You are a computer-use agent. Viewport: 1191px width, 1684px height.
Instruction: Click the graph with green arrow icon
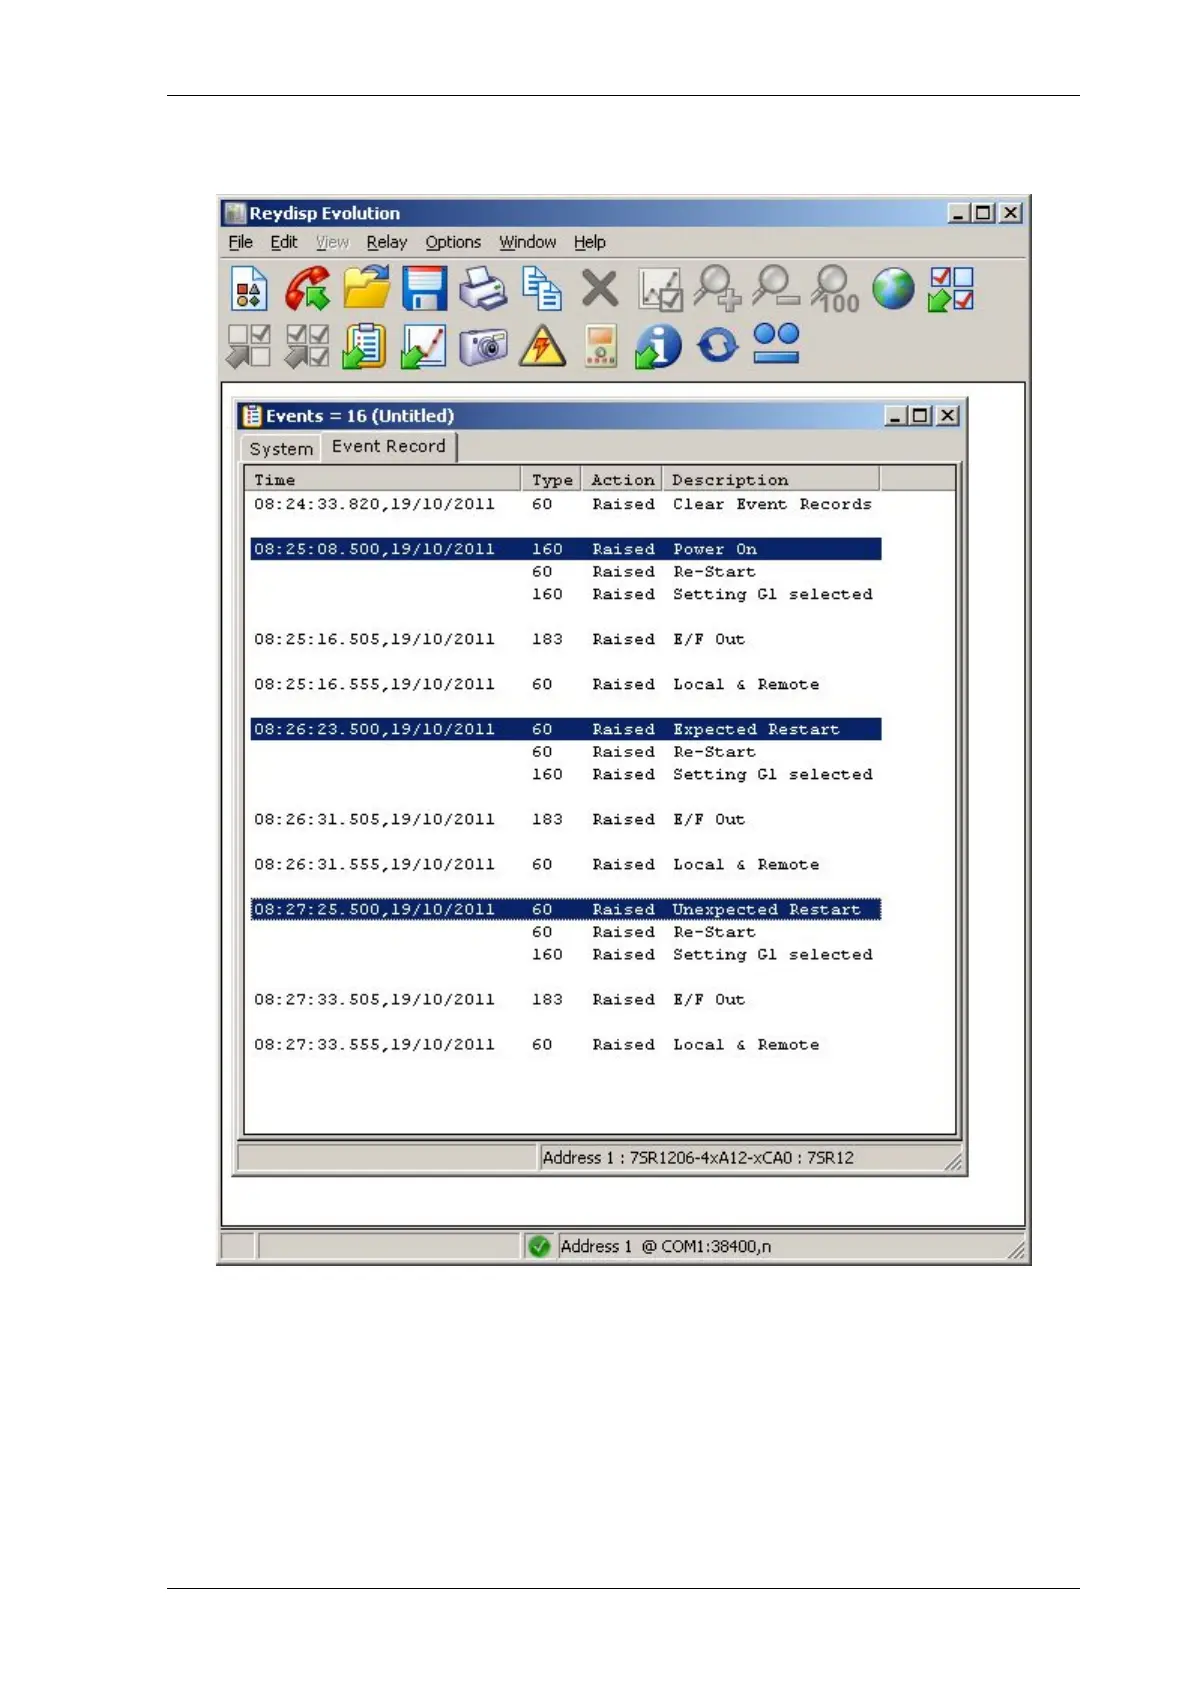[x=423, y=346]
